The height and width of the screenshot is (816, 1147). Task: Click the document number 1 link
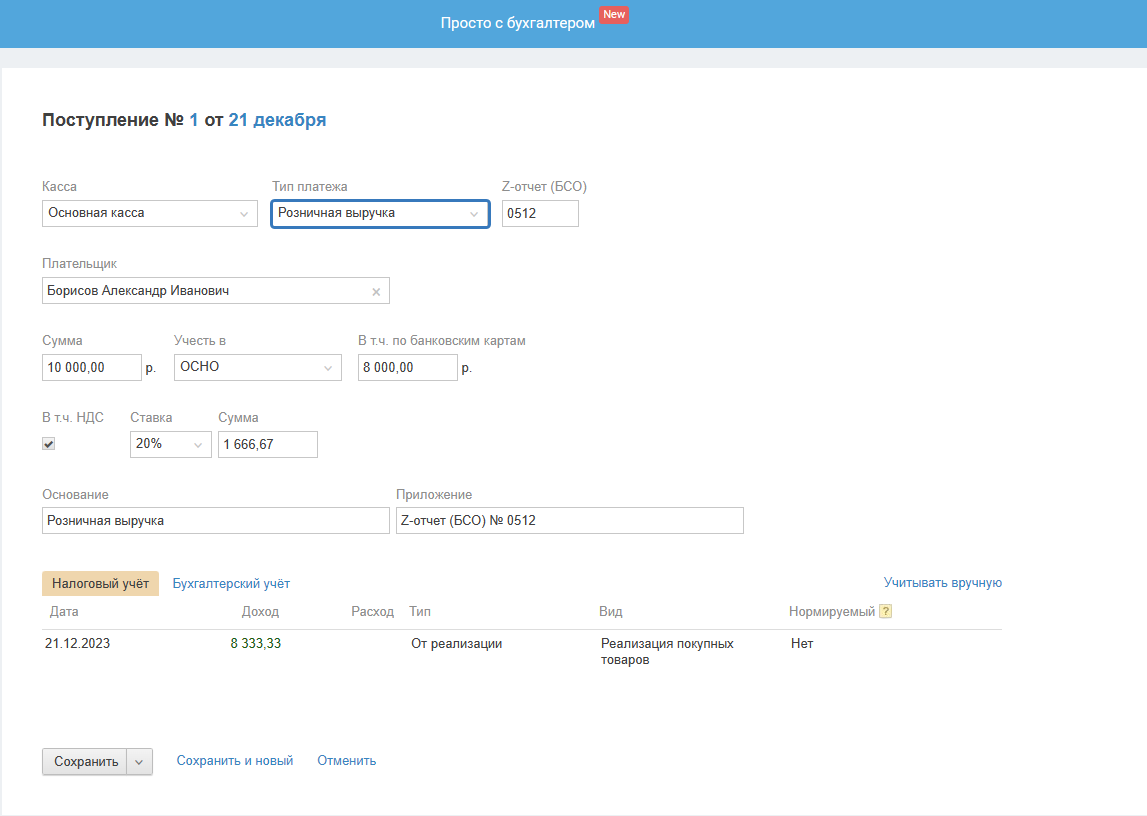194,120
